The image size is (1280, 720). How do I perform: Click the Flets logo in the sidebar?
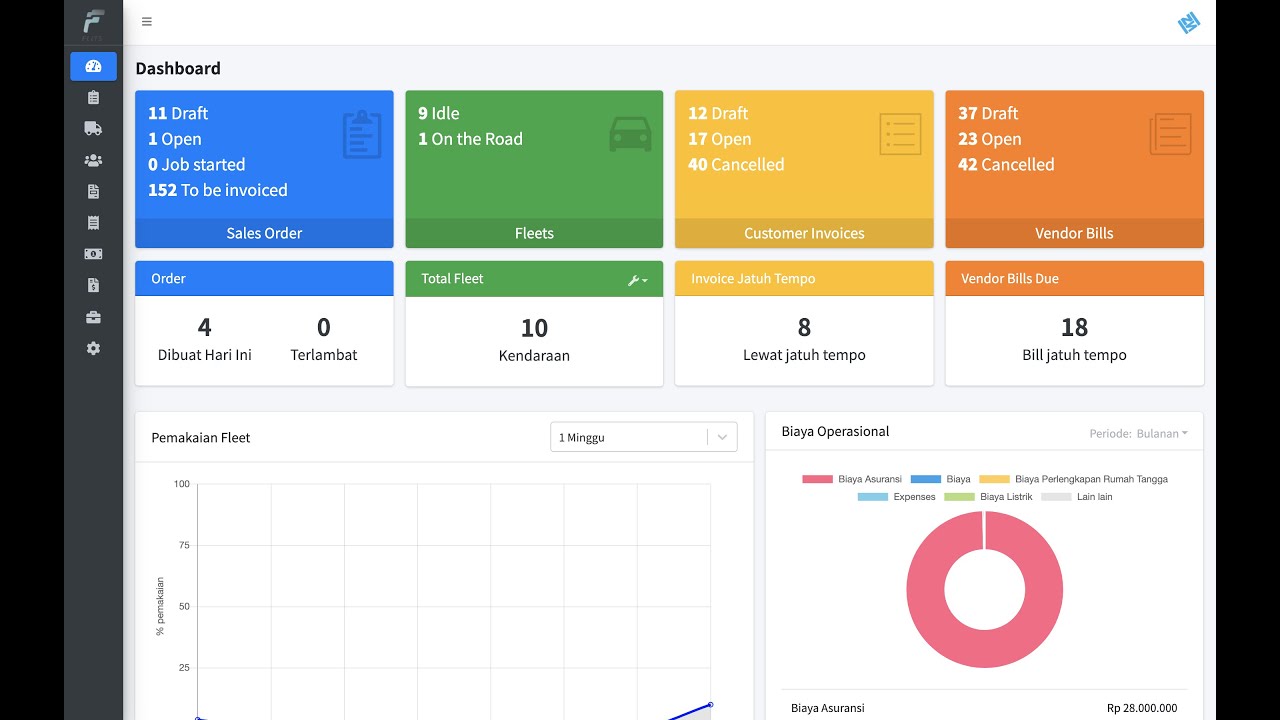tap(93, 24)
